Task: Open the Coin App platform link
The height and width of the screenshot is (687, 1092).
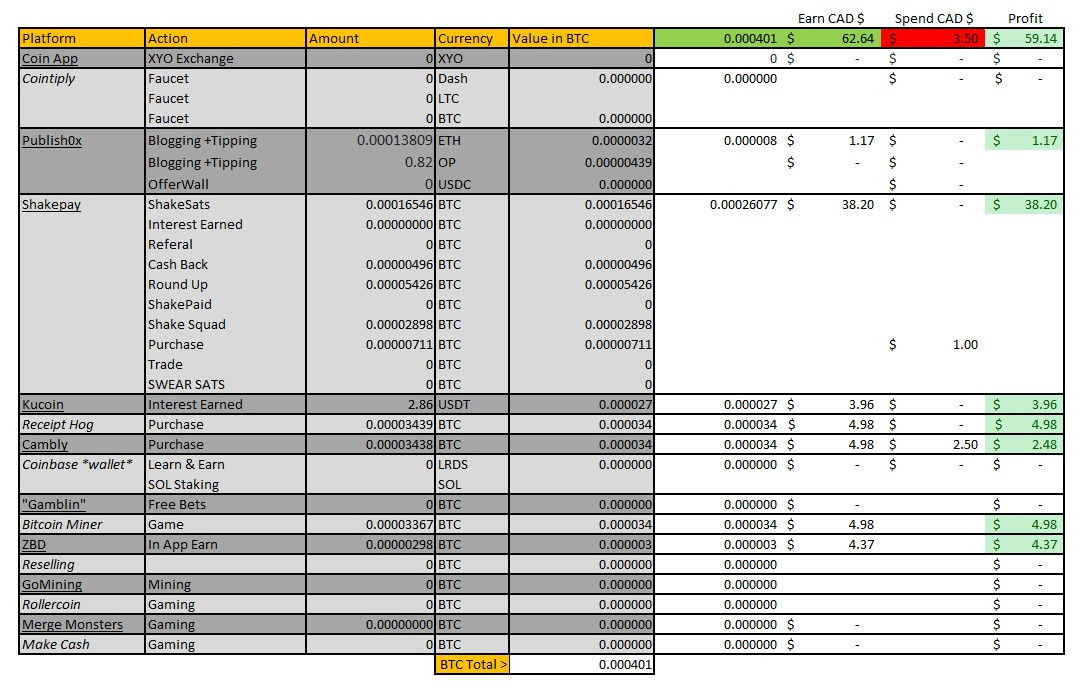Action: click(x=50, y=59)
